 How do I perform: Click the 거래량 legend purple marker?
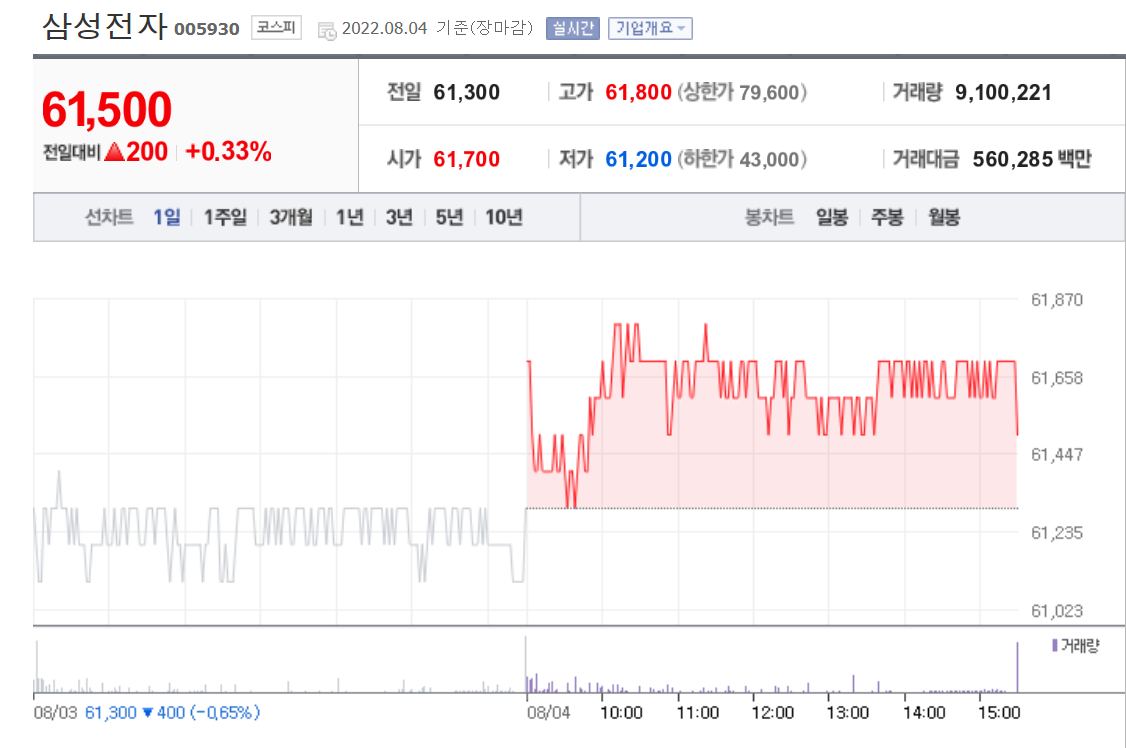click(x=1055, y=645)
